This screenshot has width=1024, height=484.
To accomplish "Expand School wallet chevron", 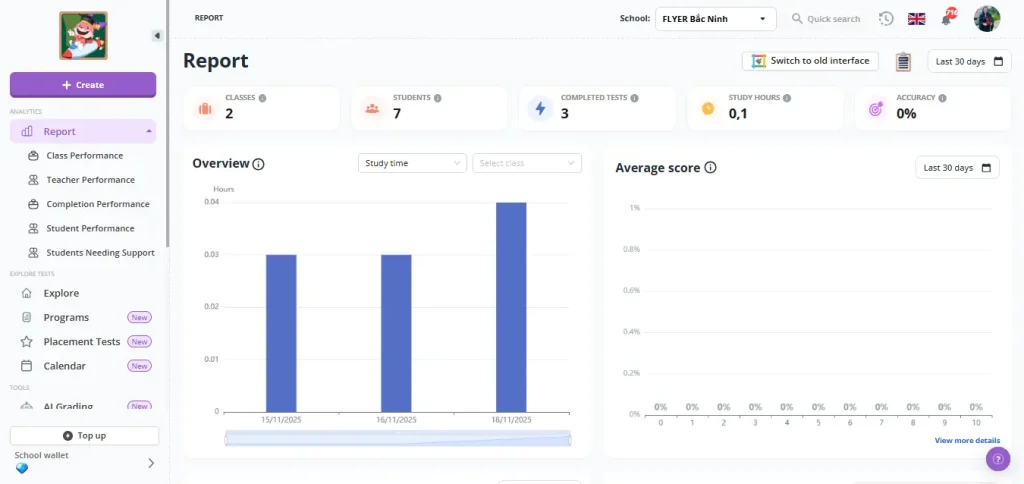I will (x=151, y=463).
